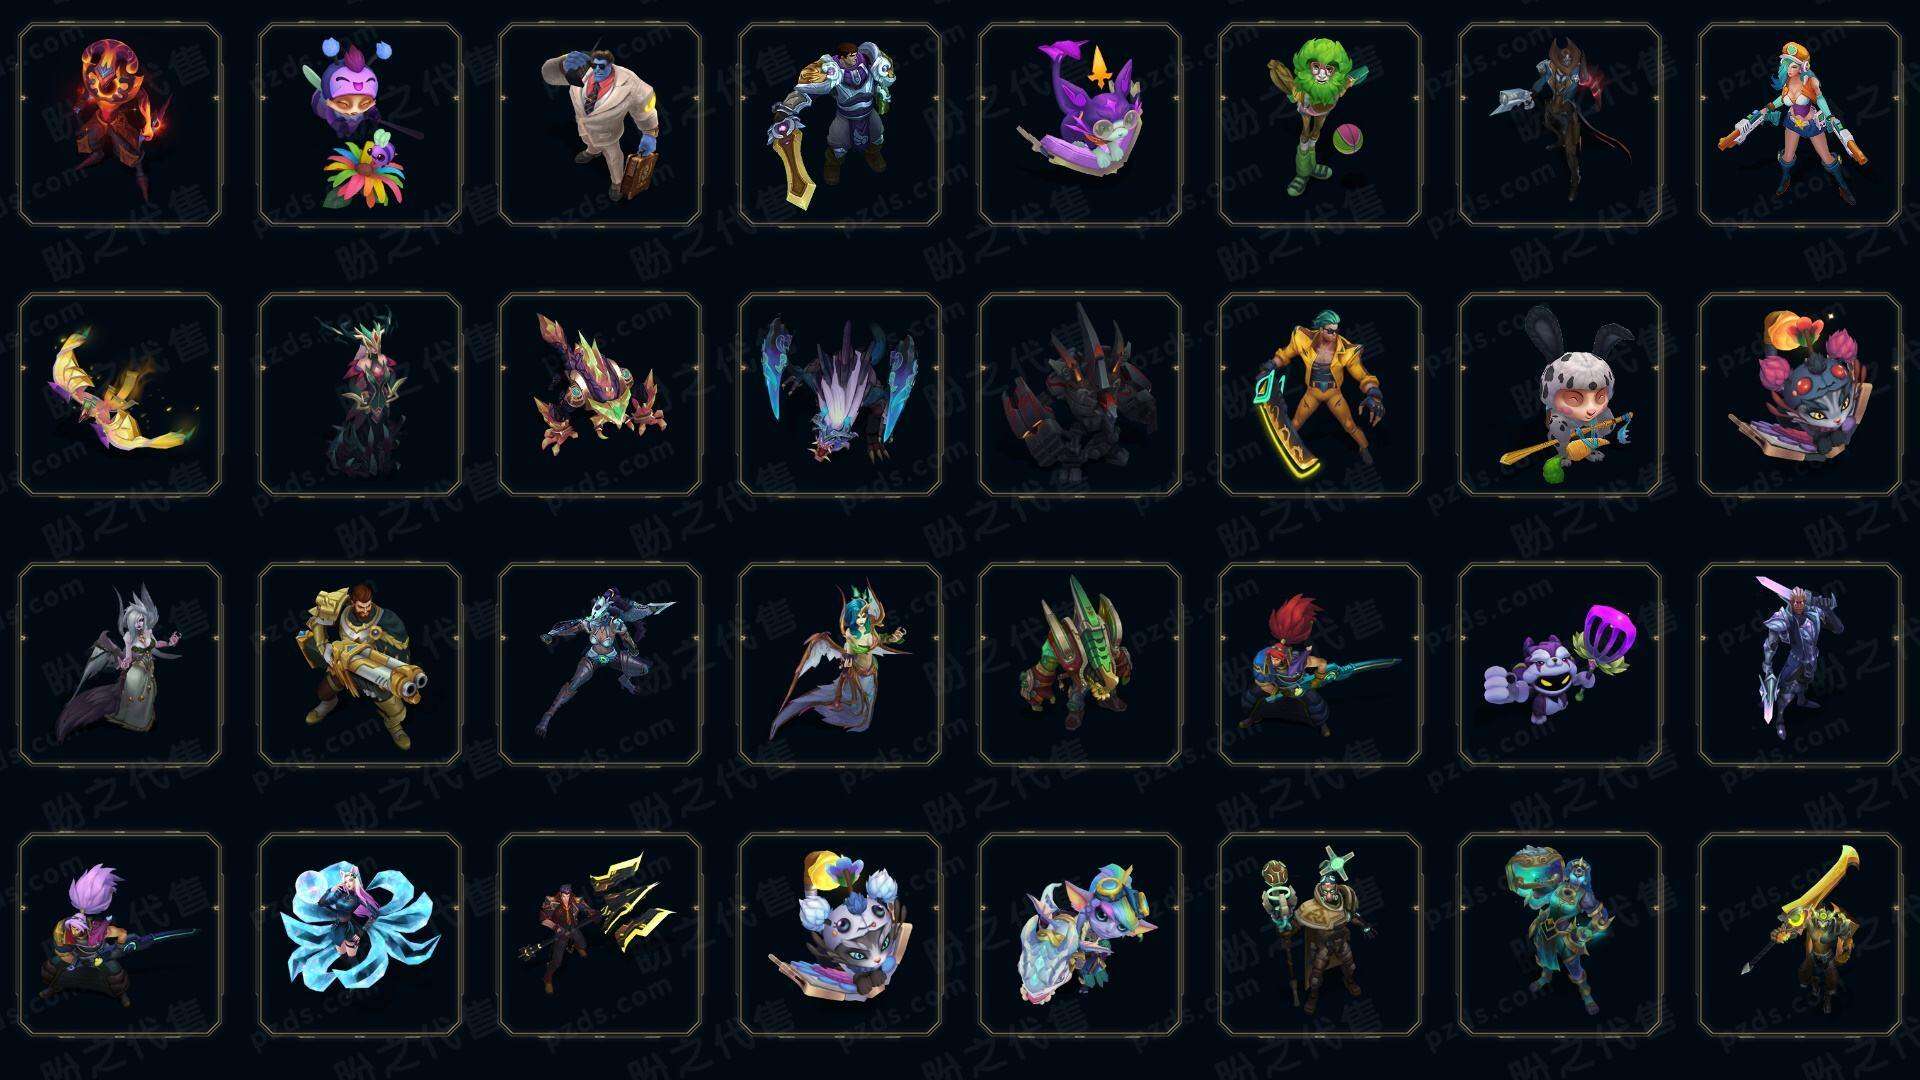Select the fiery red demon skin thumbnail
The height and width of the screenshot is (1080, 1920).
[120, 125]
